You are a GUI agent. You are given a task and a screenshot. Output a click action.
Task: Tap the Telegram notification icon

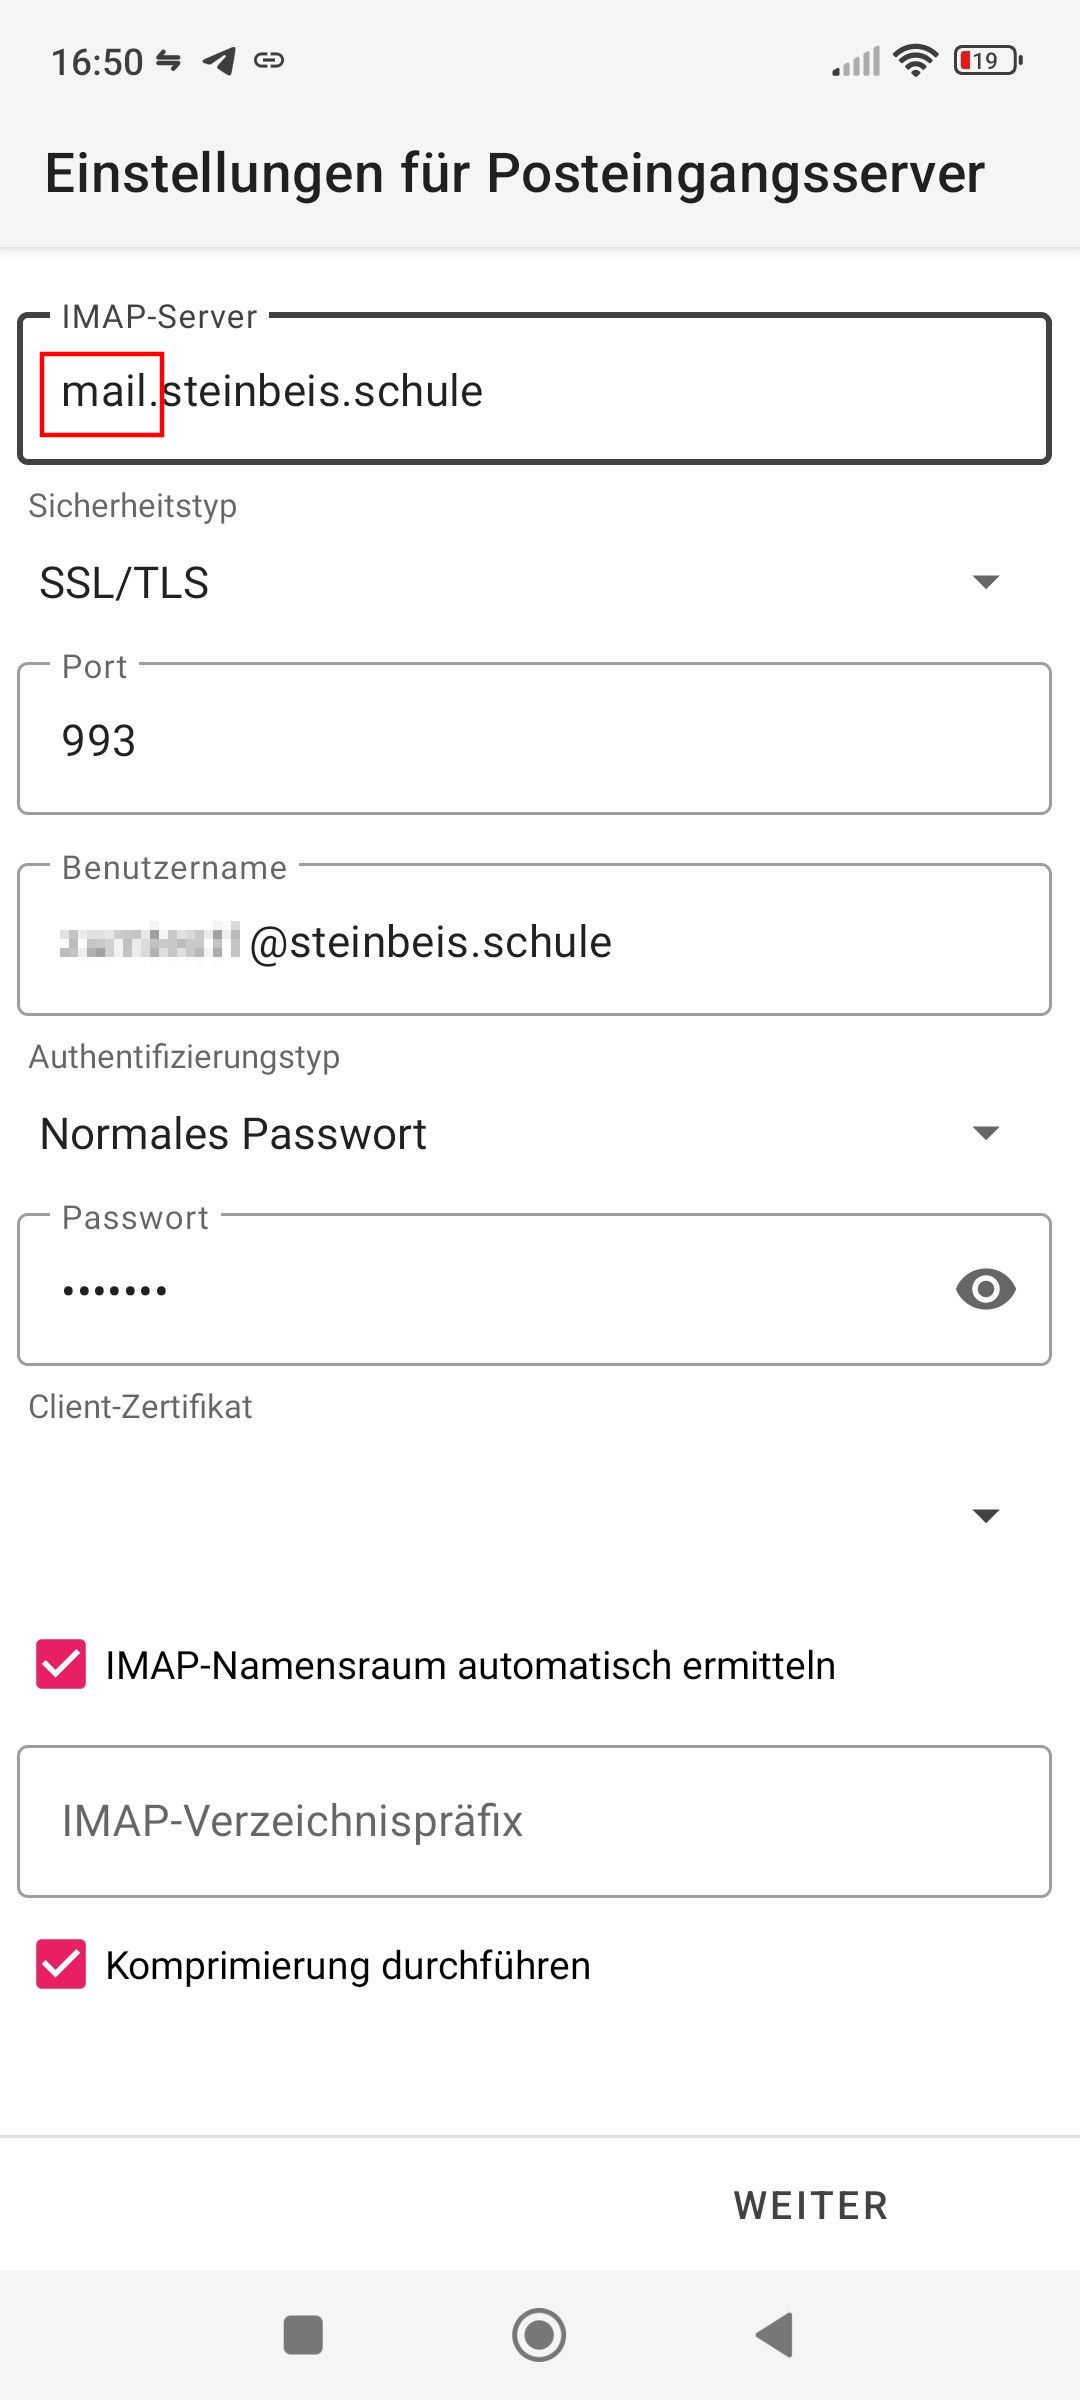tap(219, 61)
